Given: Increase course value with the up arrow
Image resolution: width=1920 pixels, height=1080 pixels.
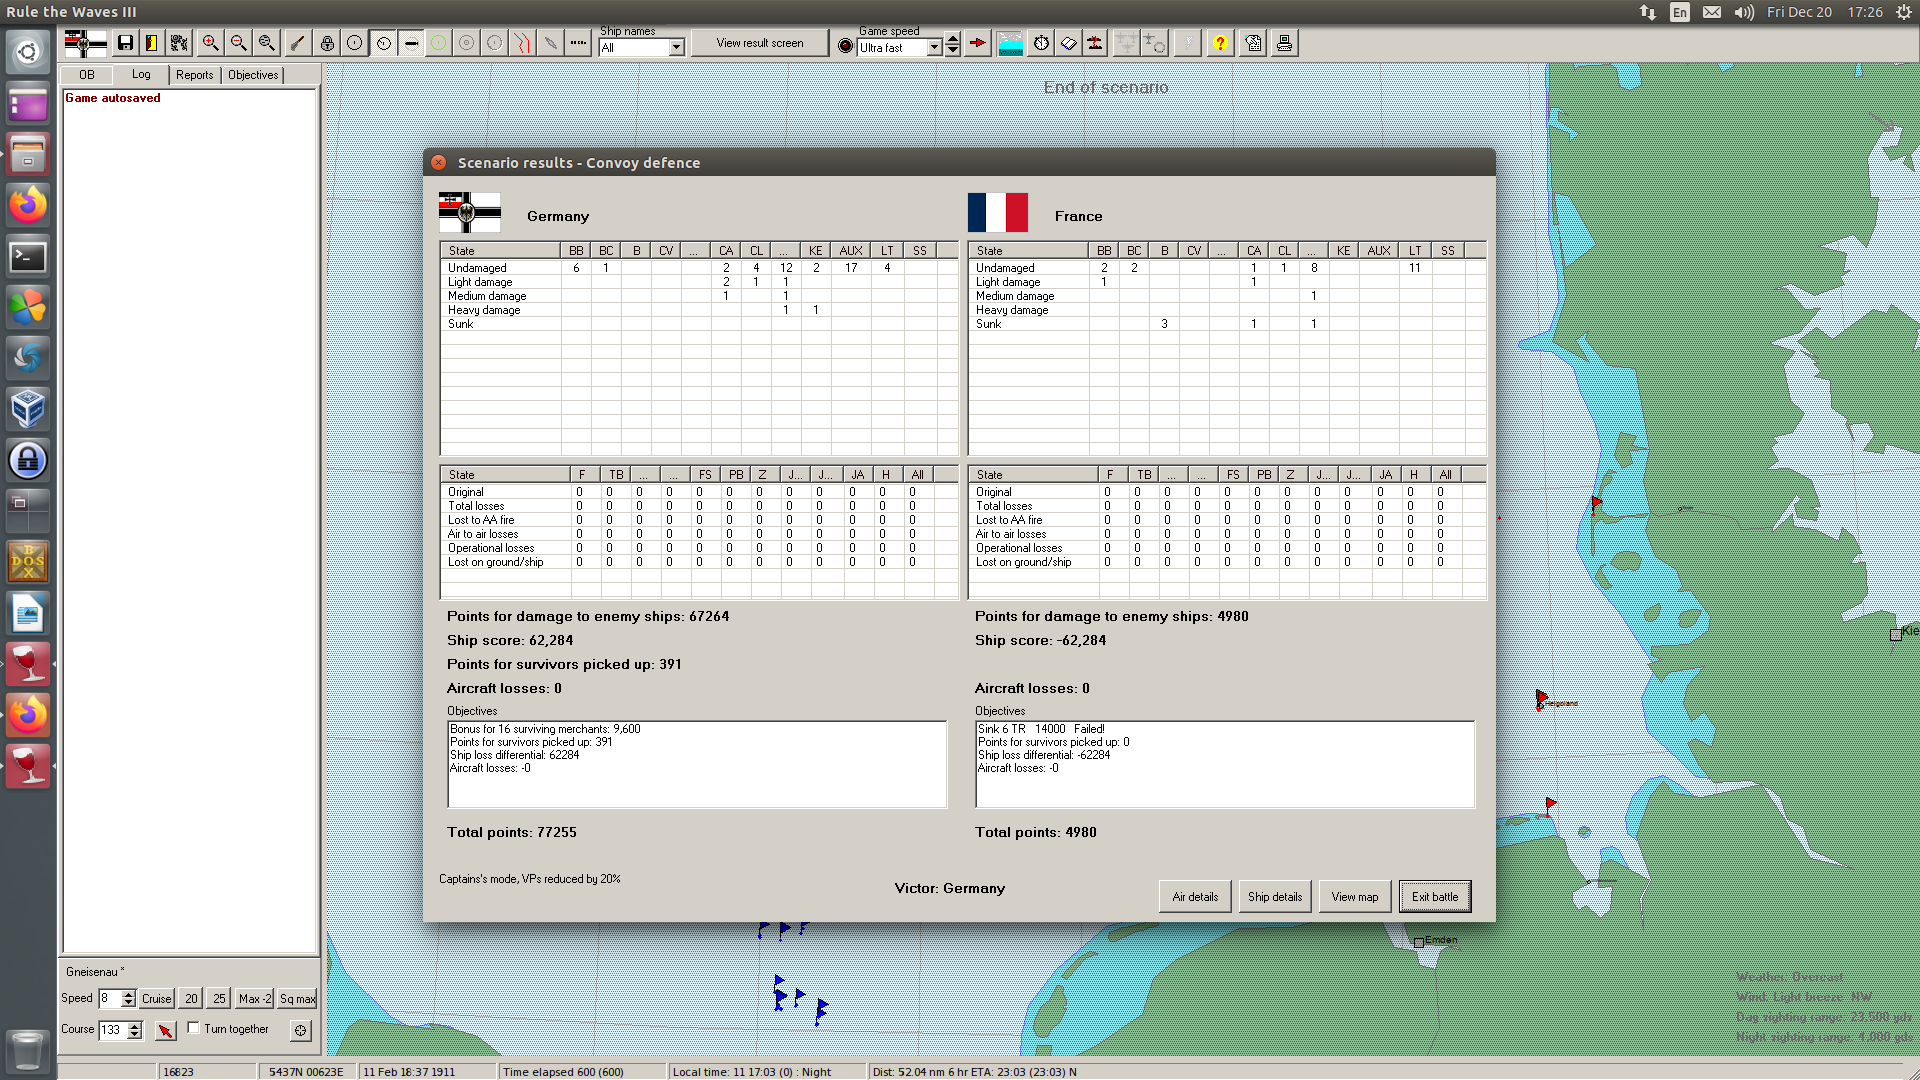Looking at the screenshot, I should pos(135,1026).
